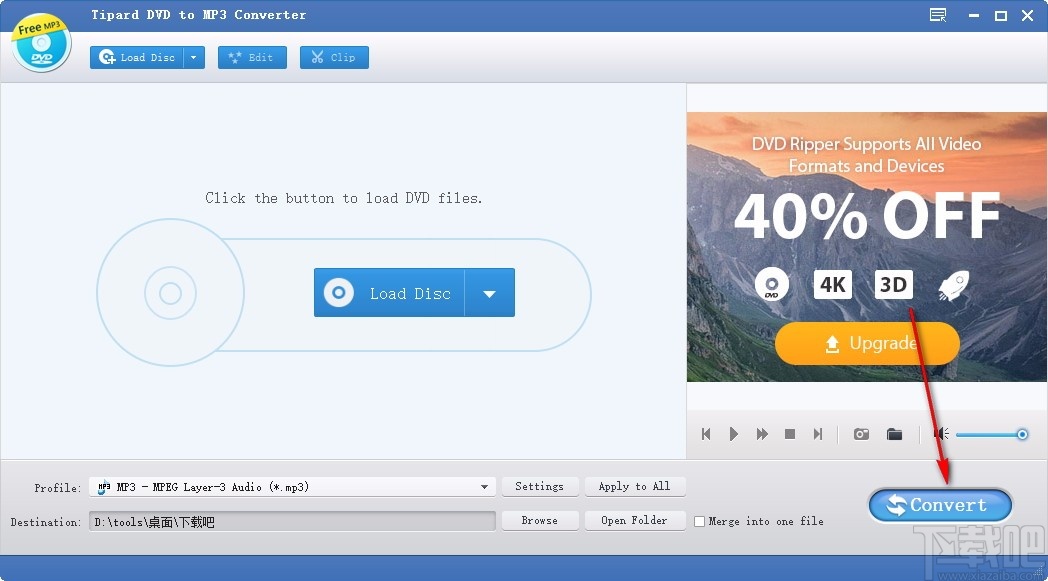Enable Merge into one file

[699, 521]
